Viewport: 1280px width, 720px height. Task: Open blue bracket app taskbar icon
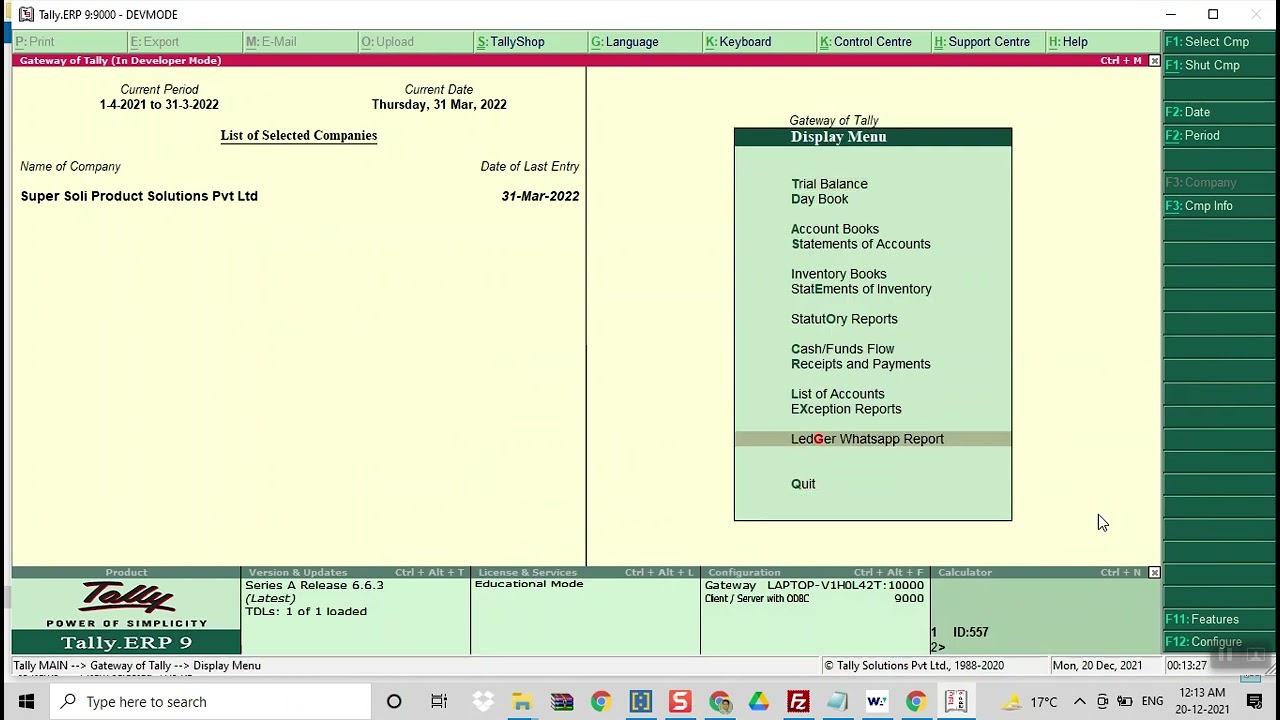(x=640, y=702)
